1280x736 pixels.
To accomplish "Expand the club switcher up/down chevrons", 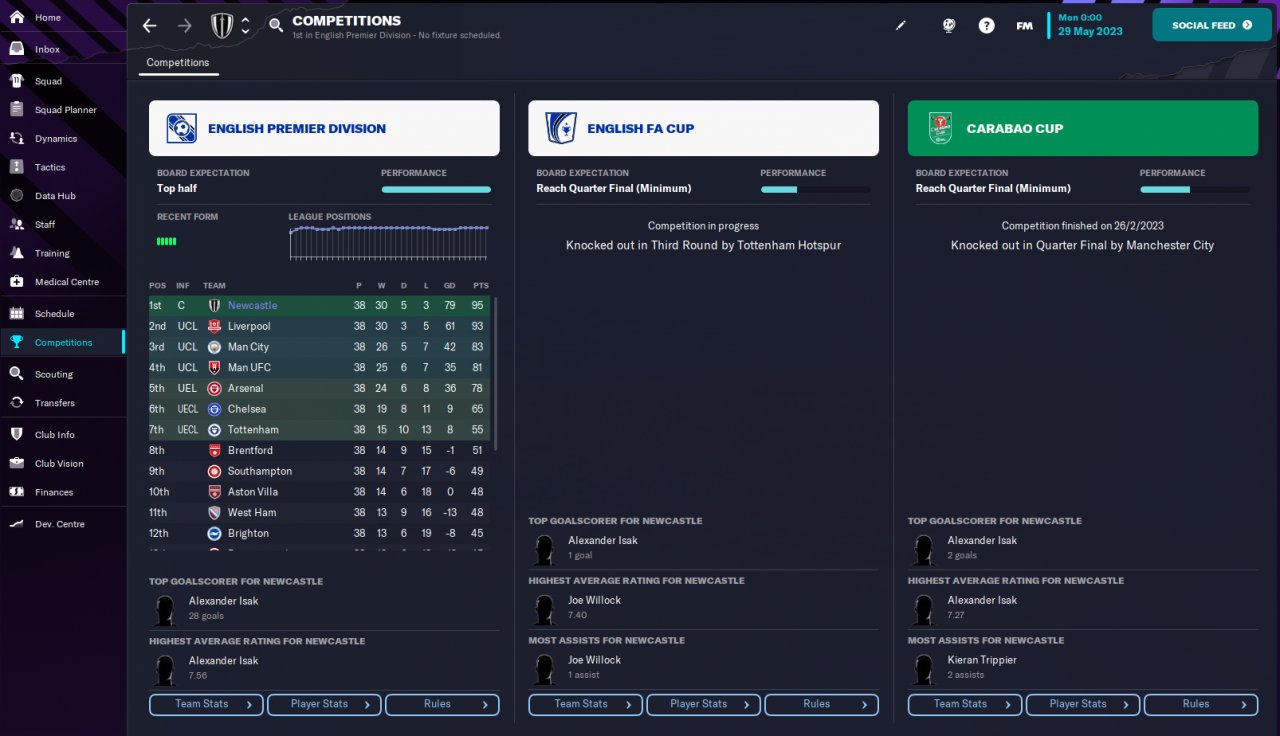I will click(x=246, y=26).
